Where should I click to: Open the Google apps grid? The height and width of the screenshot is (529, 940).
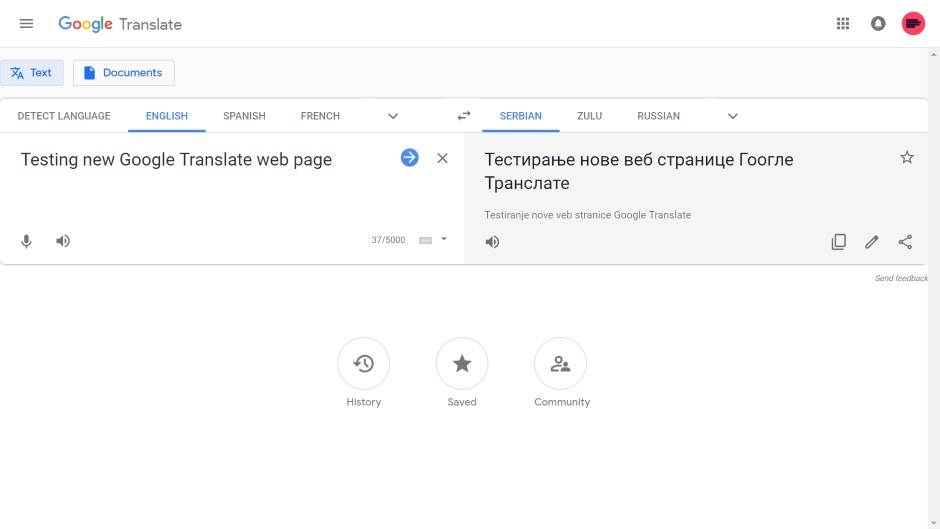click(x=843, y=23)
